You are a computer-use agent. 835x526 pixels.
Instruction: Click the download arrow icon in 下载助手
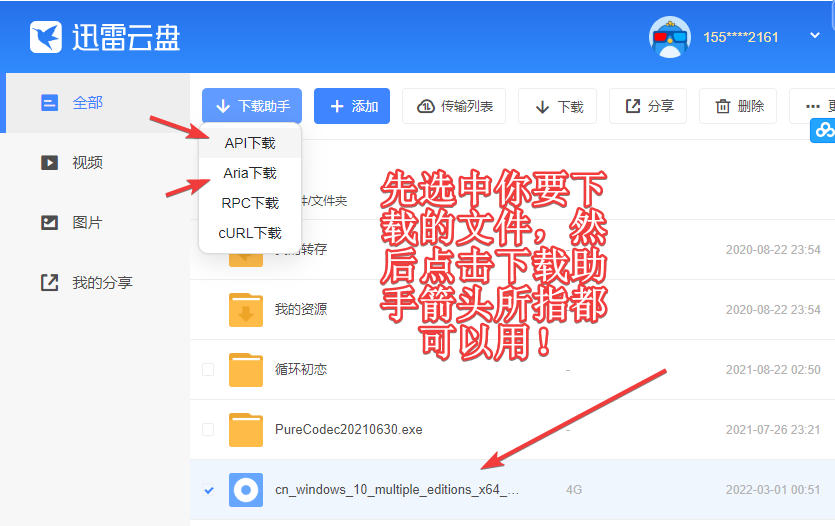coord(223,106)
